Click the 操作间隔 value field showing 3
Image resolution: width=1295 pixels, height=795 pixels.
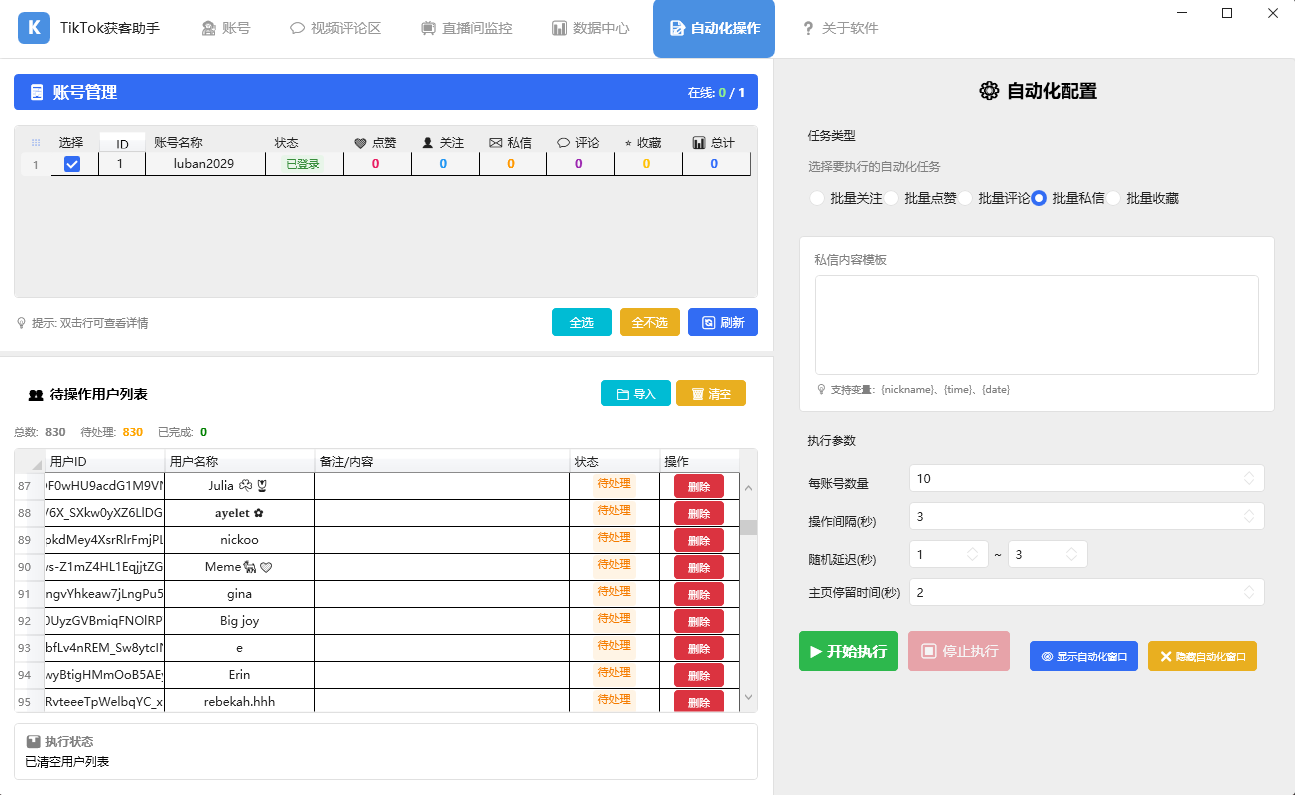[1087, 516]
